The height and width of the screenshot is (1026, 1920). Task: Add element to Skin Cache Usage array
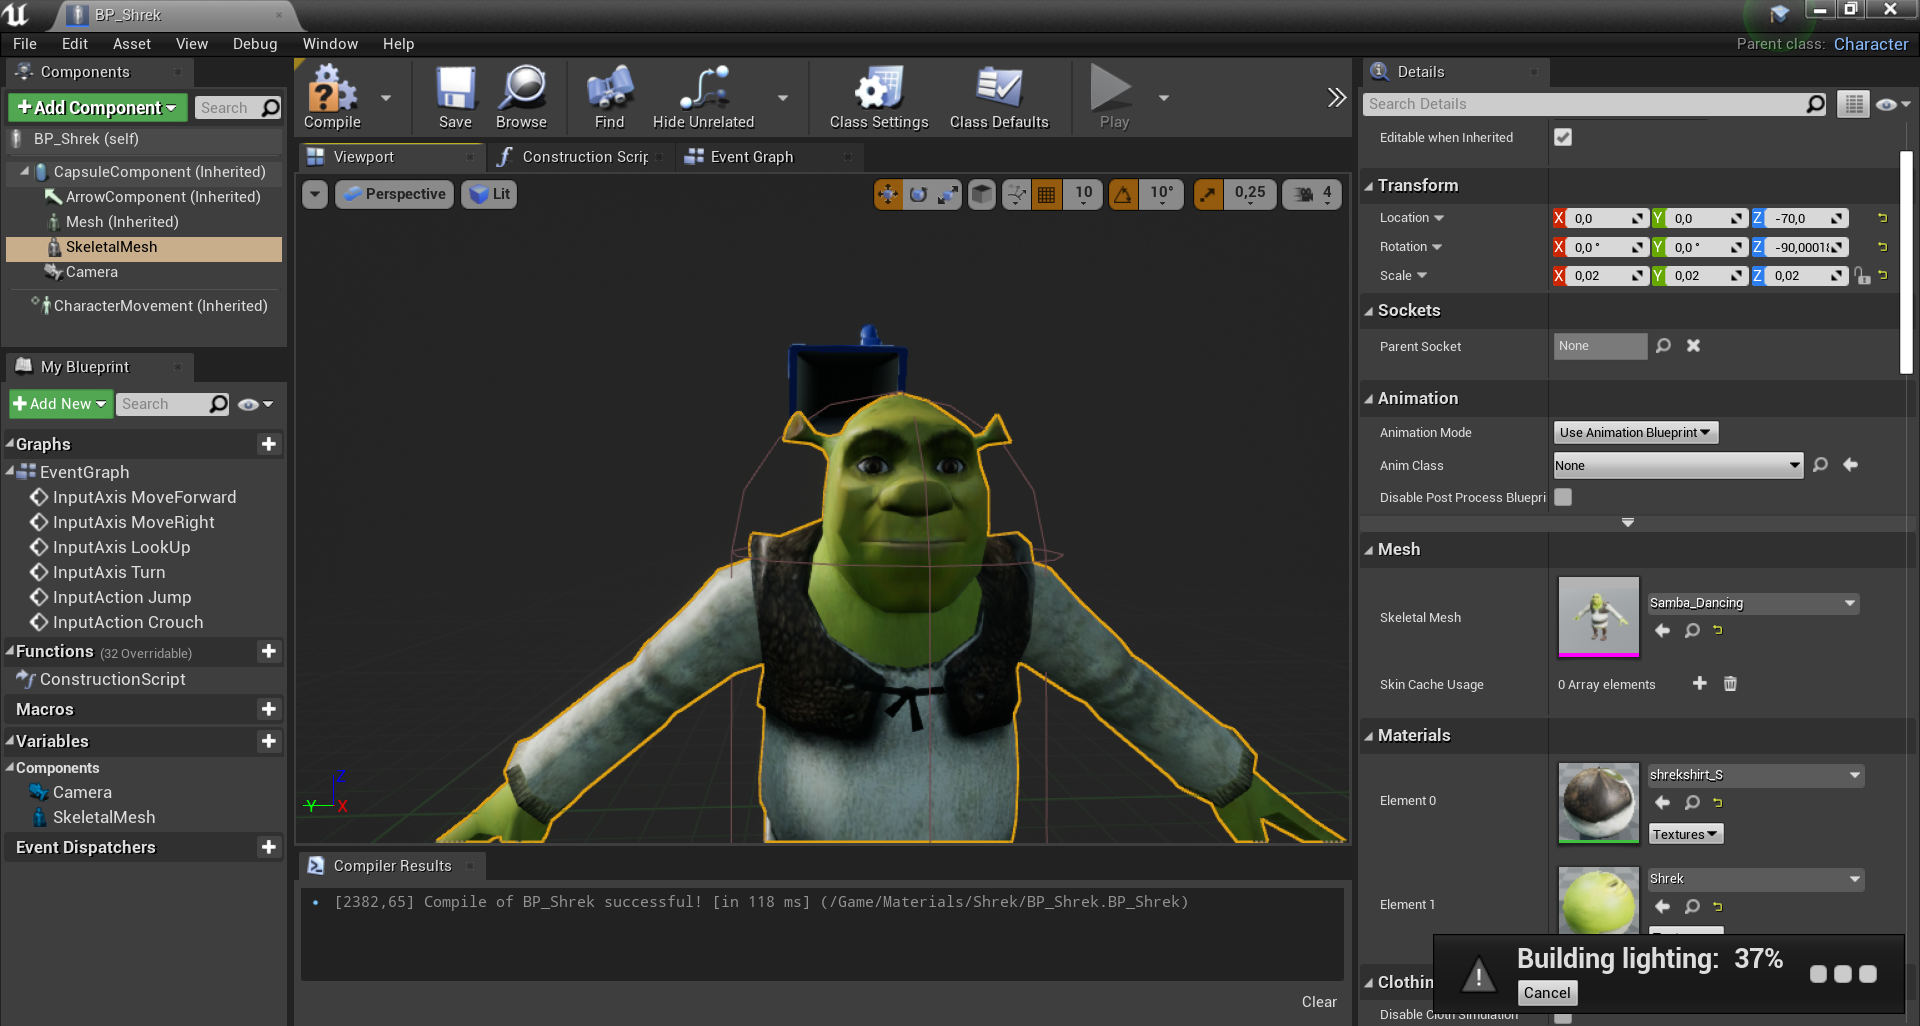(x=1699, y=683)
